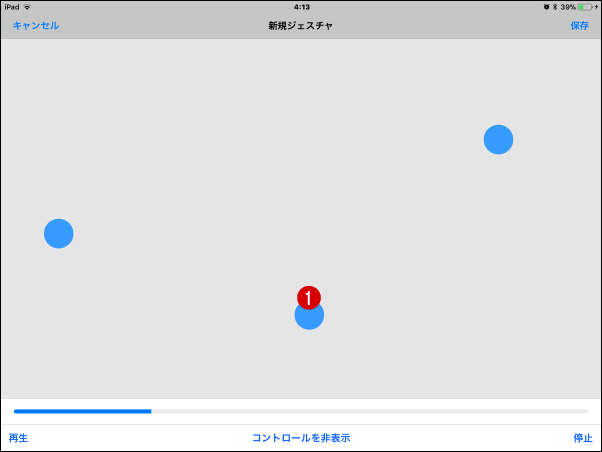This screenshot has height=452, width=602.
Task: Click the 39% battery percentage text
Action: tap(568, 7)
